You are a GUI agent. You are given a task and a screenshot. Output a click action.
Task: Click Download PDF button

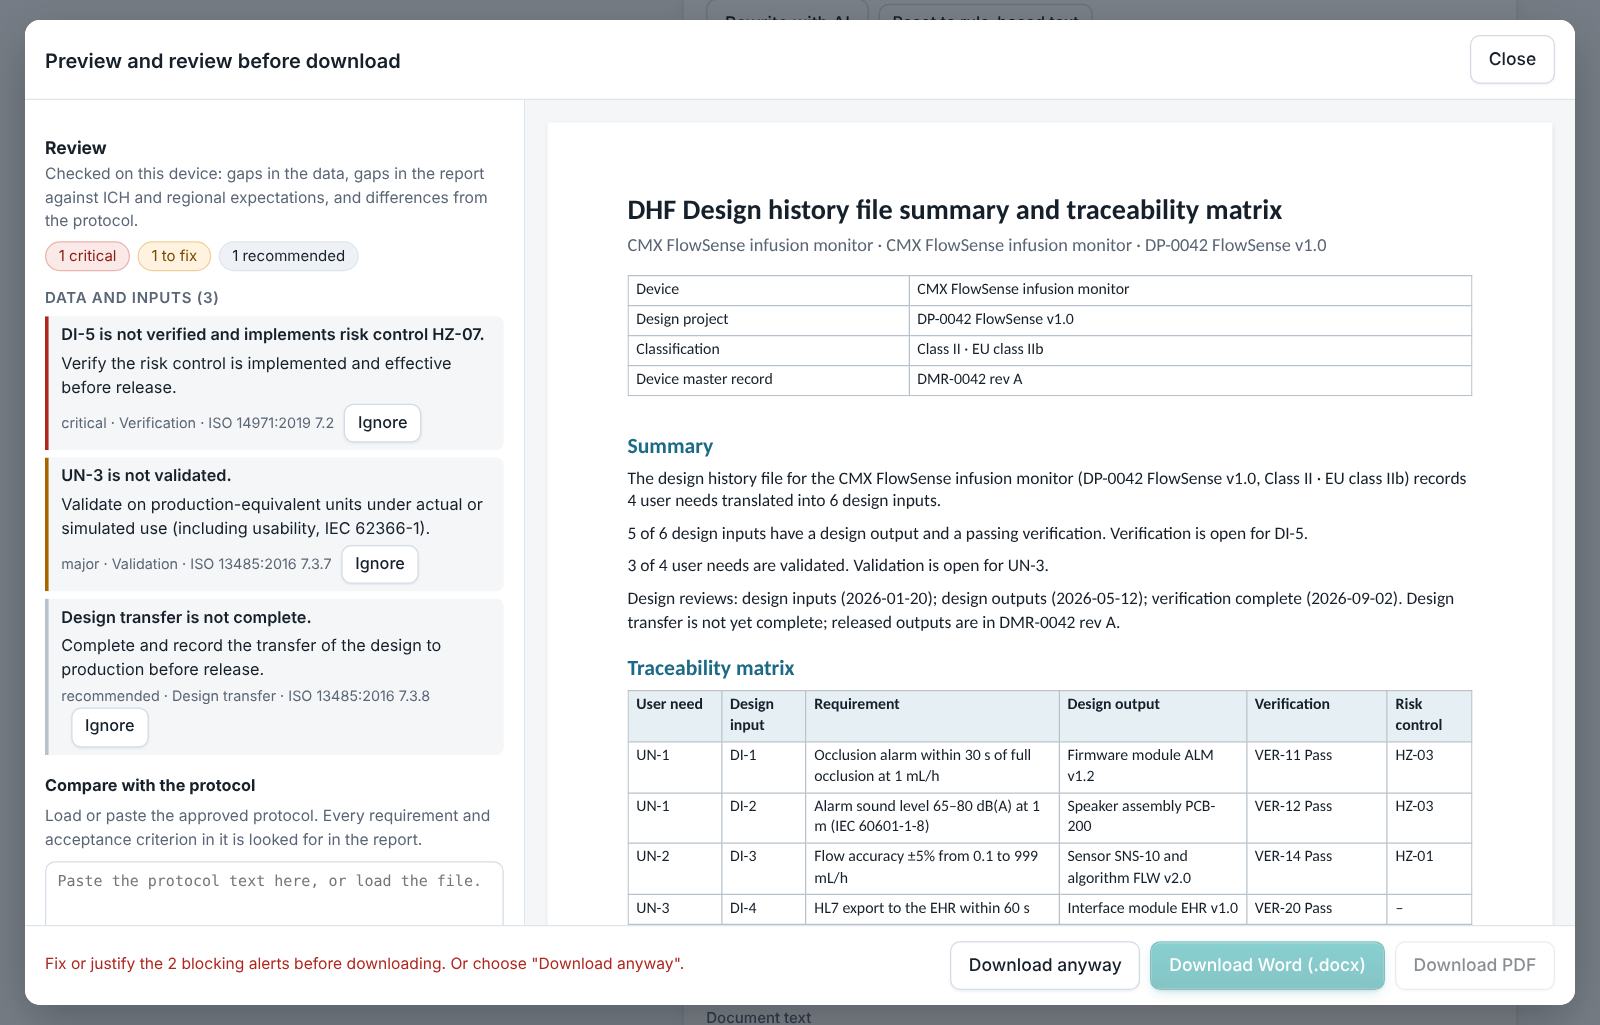1475,965
